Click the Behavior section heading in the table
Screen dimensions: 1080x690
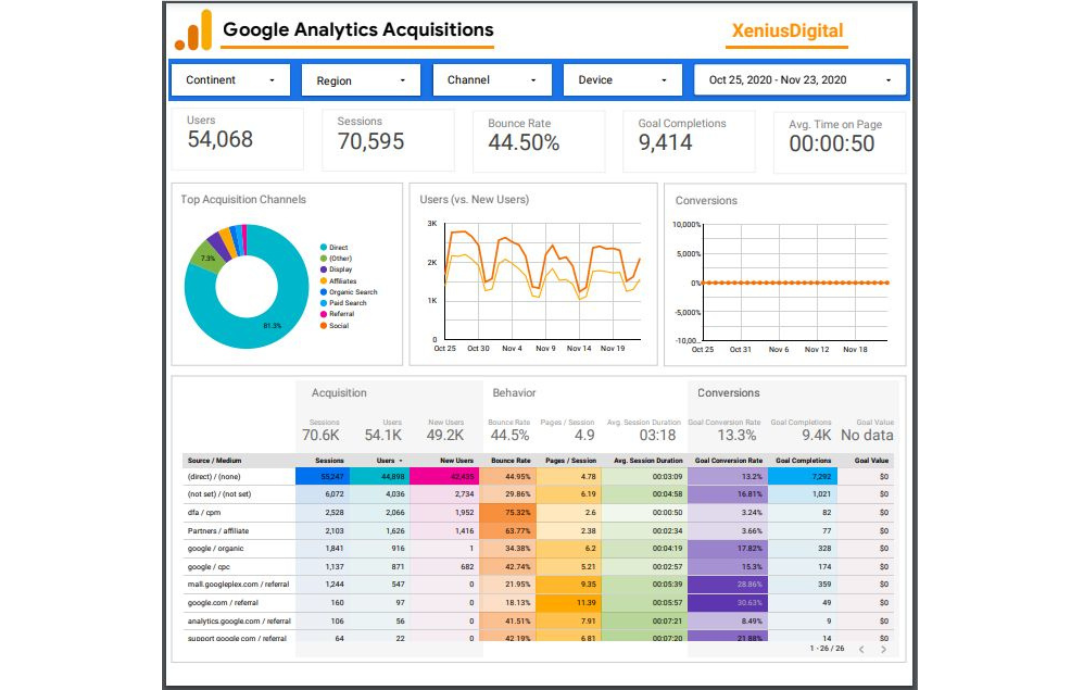coord(514,393)
